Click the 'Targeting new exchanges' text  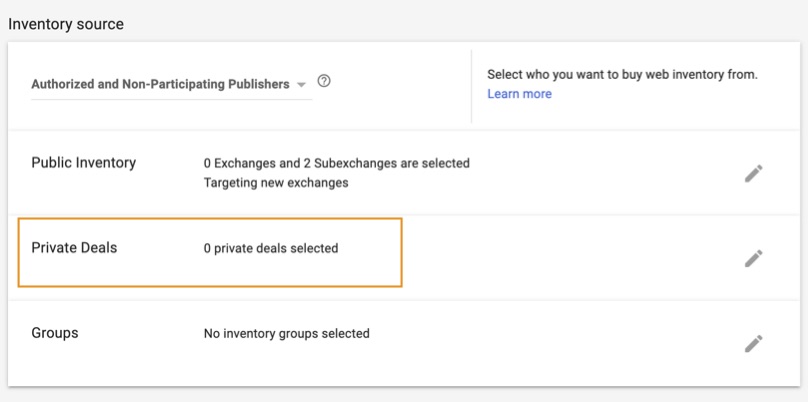[x=275, y=183]
